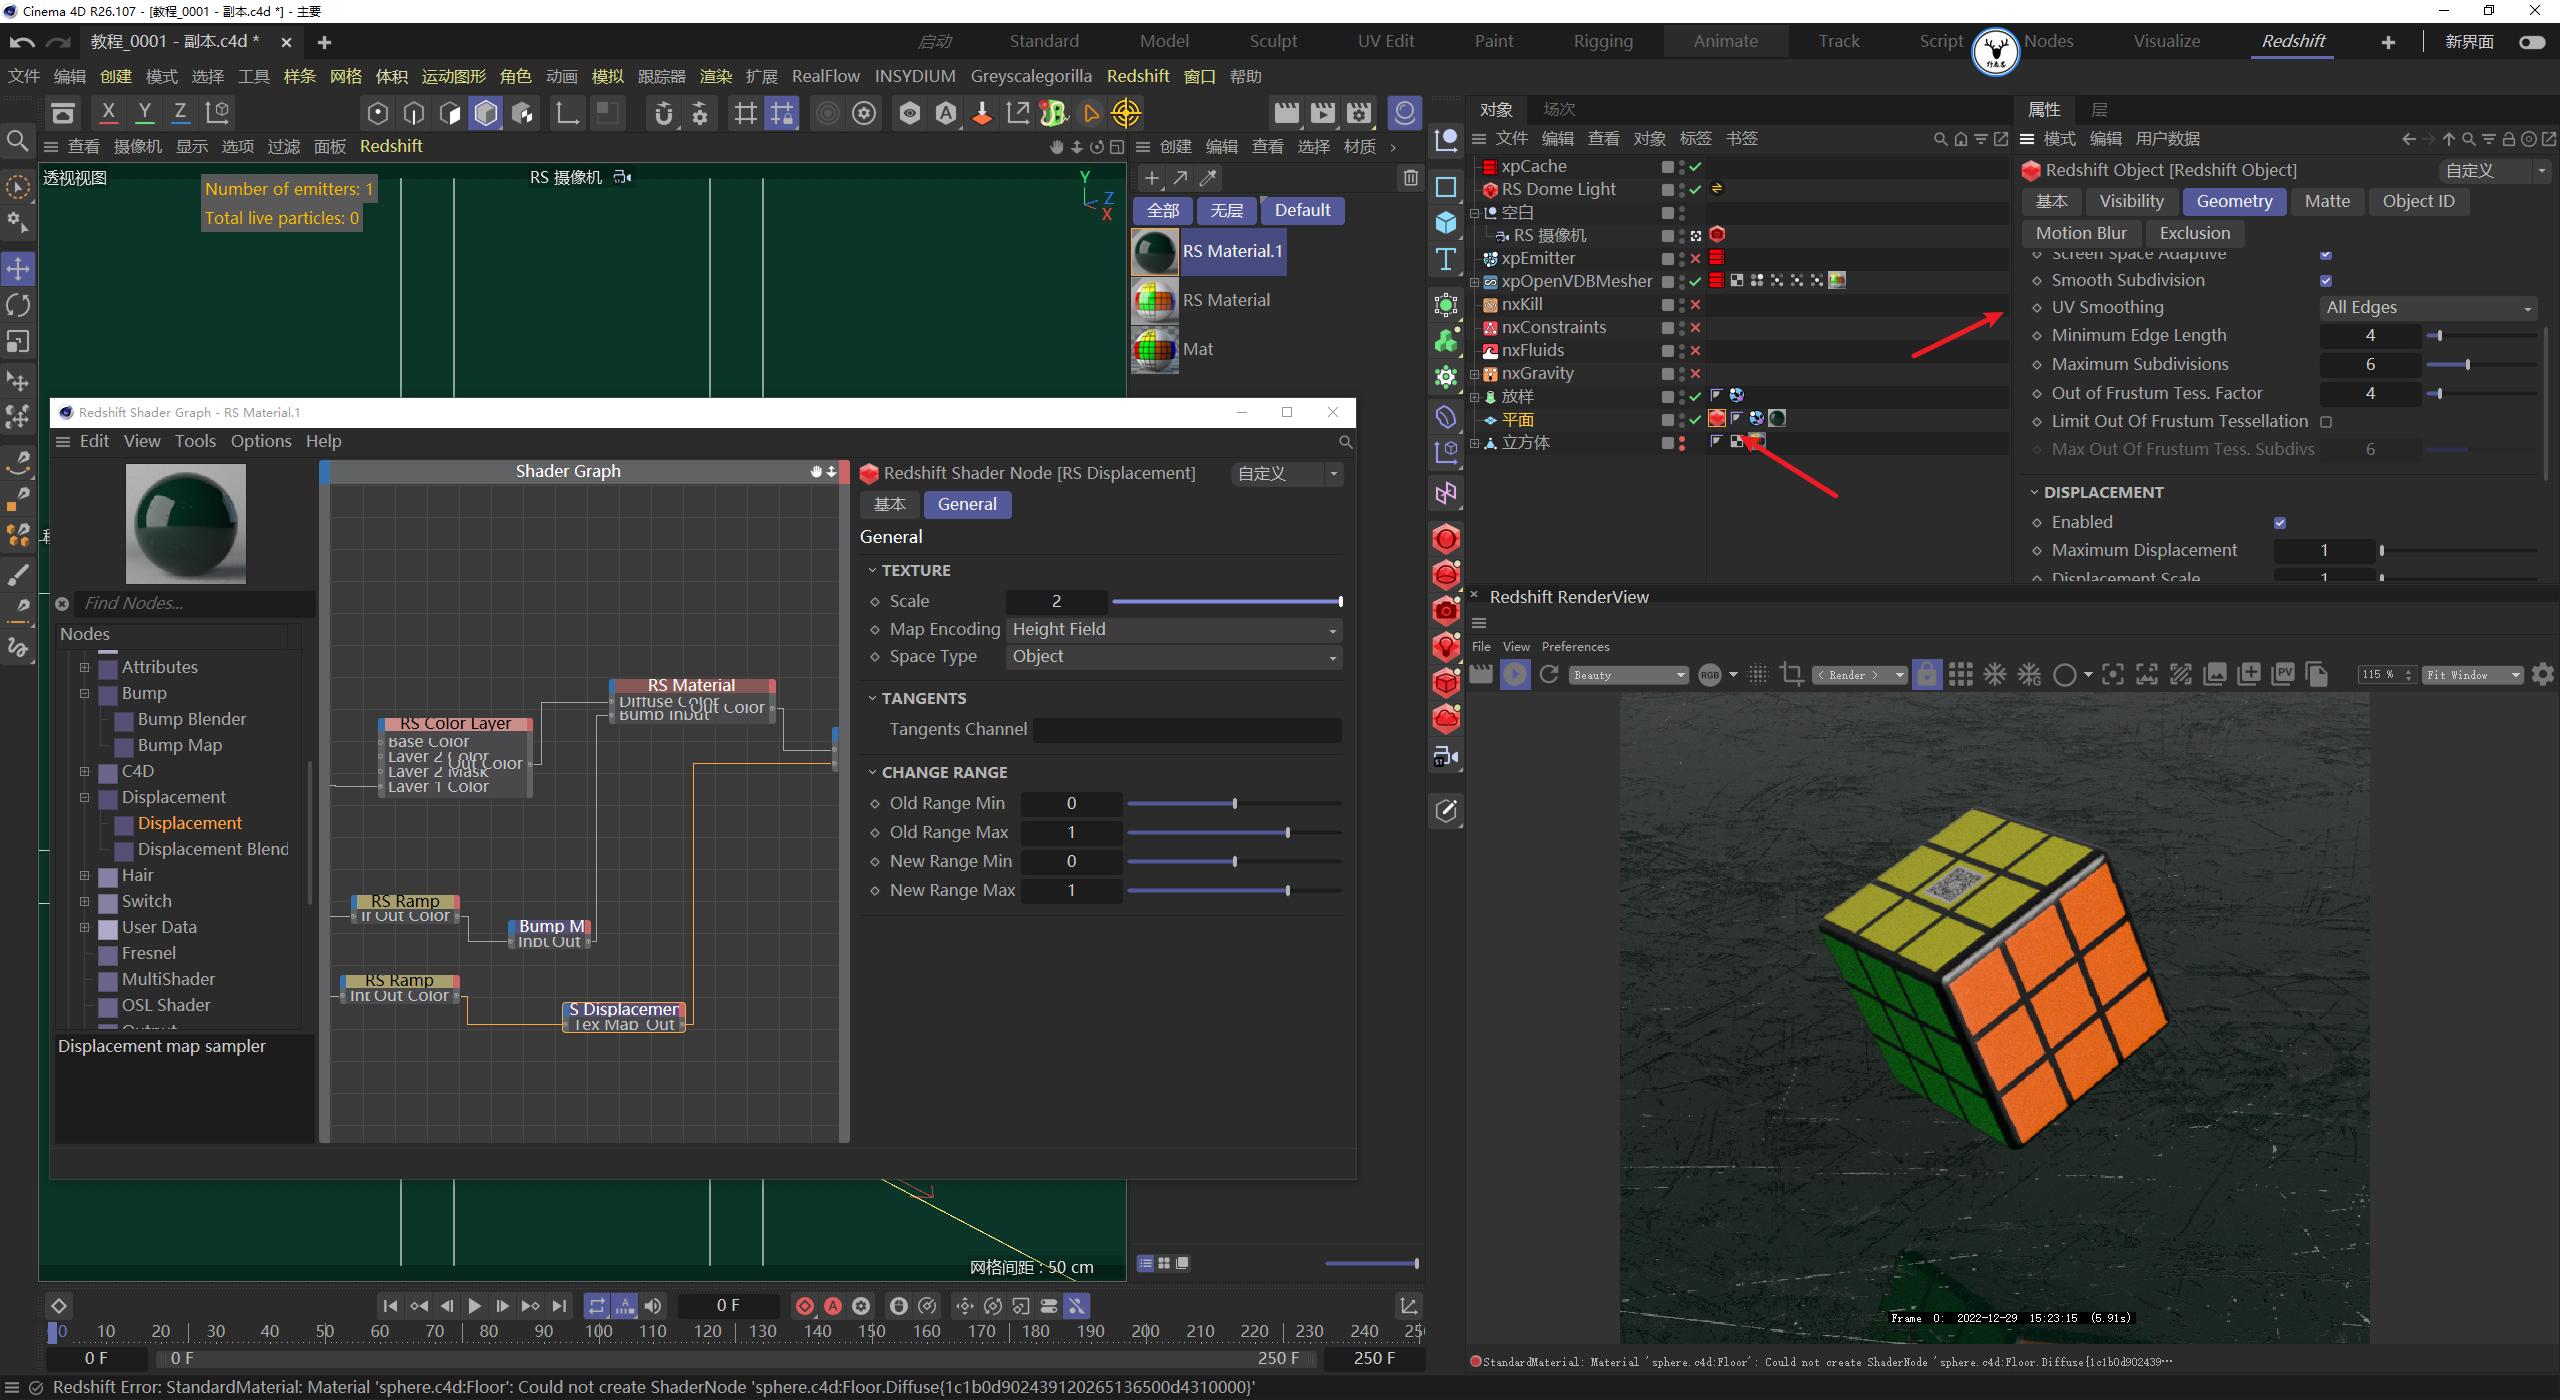Click the Render to Picture Viewer icon
Screen dimensions: 2560x1400
1322,112
